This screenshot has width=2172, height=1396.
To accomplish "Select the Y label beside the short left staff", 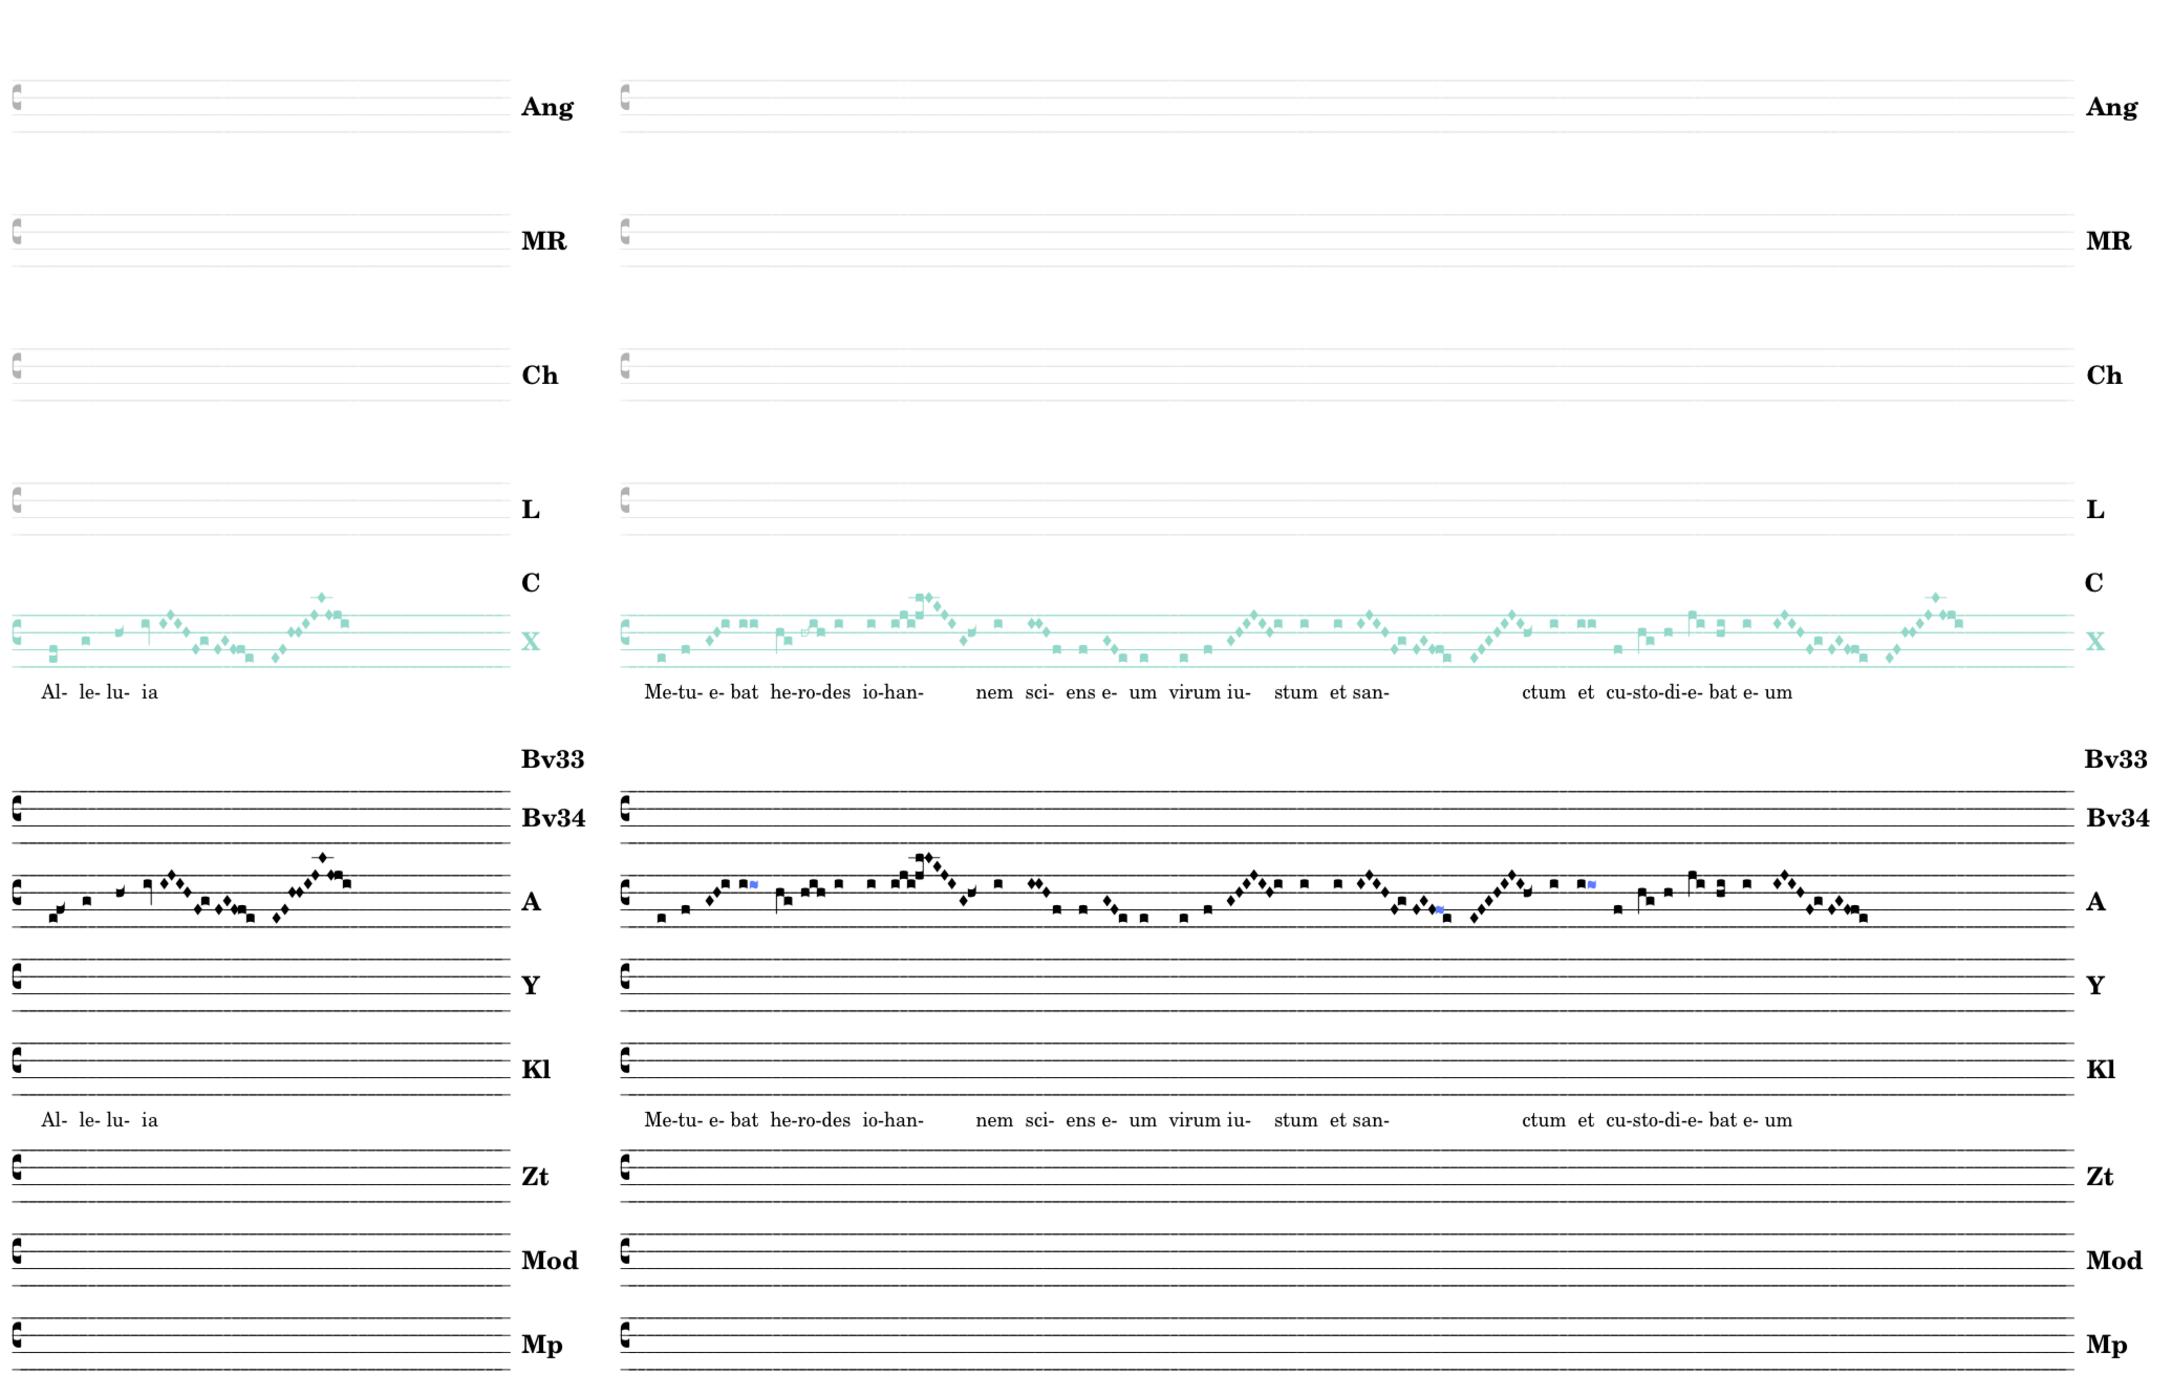I will coord(530,986).
